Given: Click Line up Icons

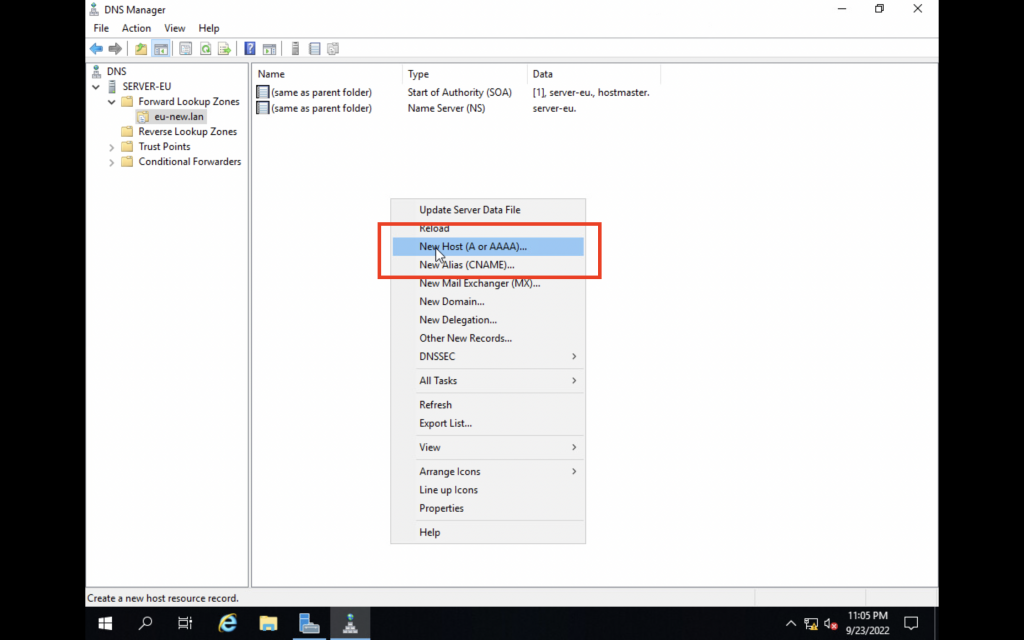Looking at the screenshot, I should coord(488,490).
